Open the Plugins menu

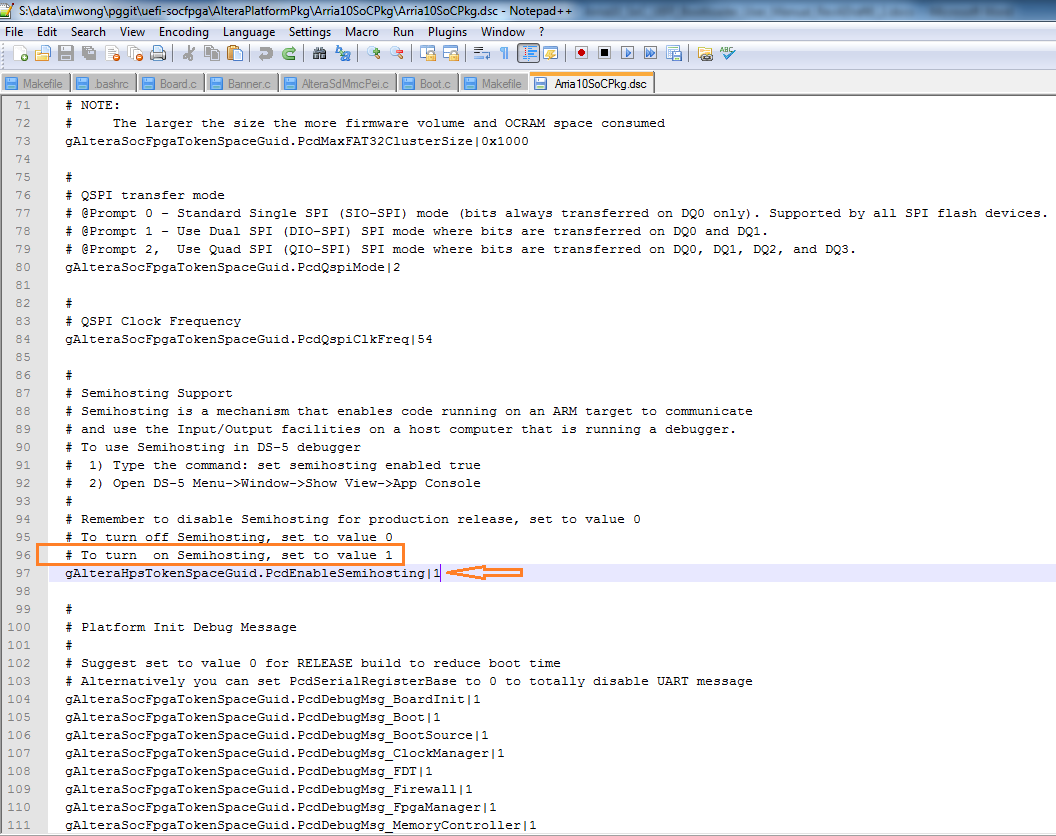click(x=447, y=32)
